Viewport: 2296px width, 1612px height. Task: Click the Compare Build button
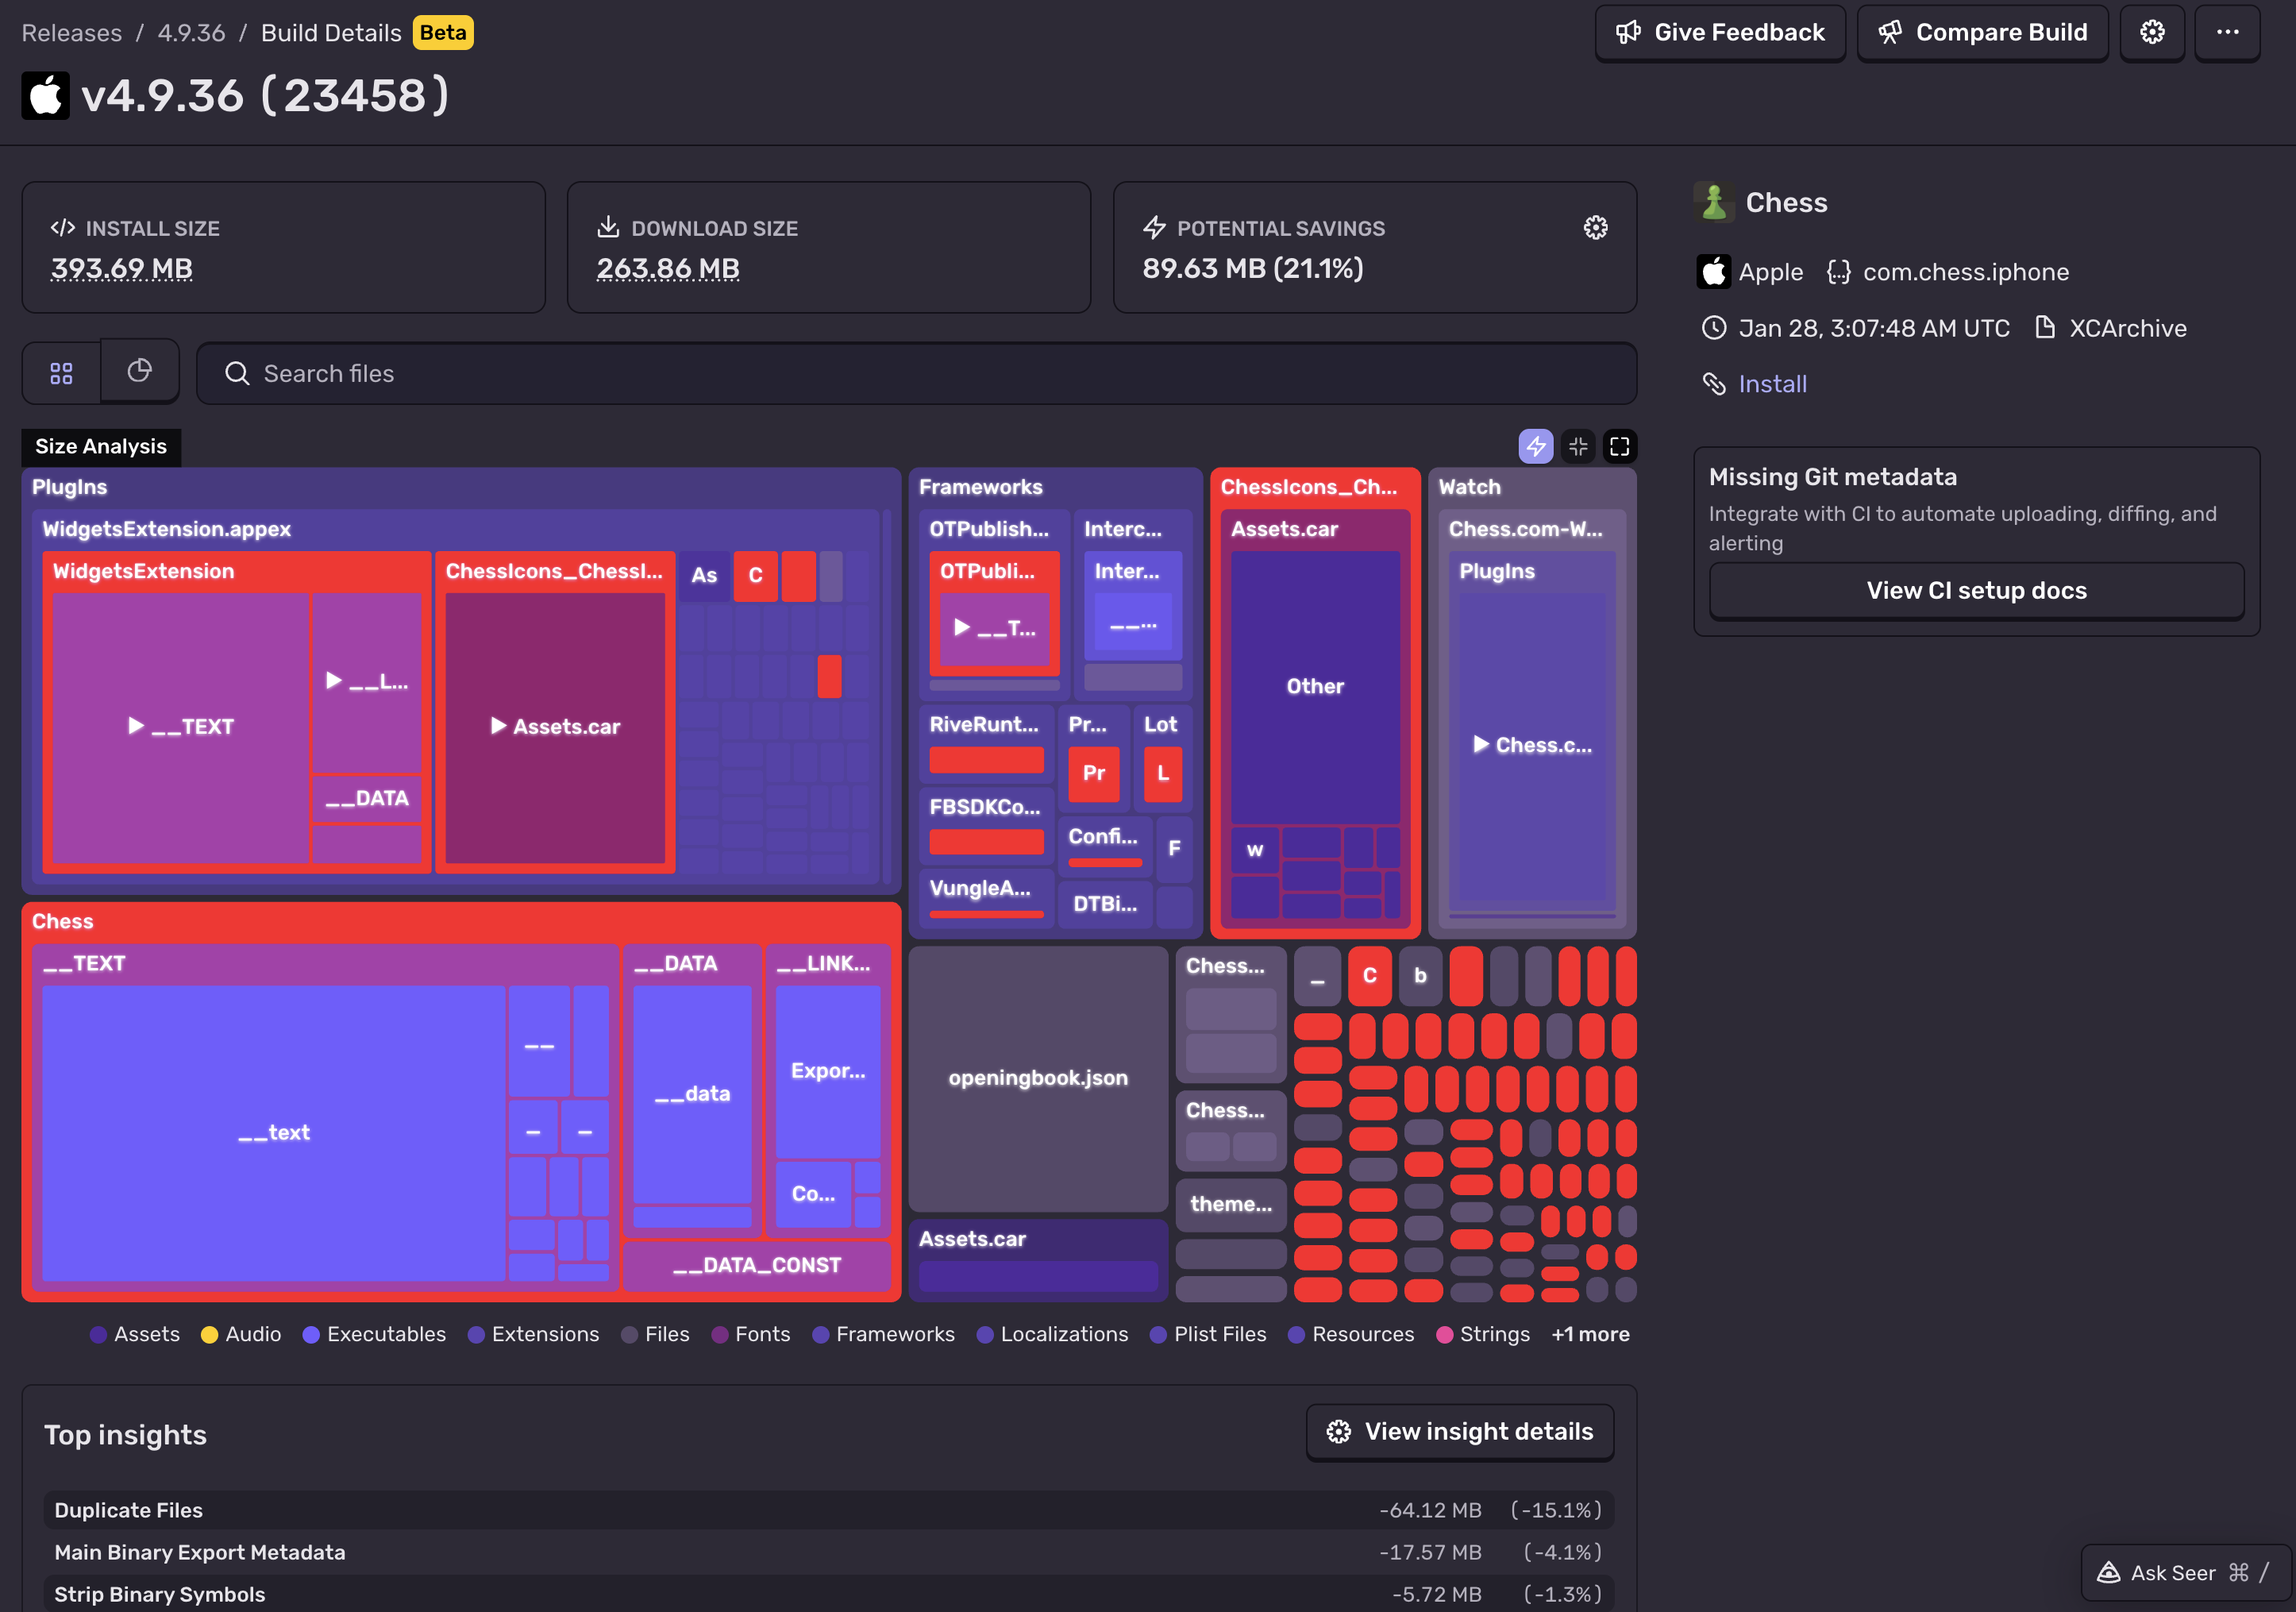[x=1982, y=33]
